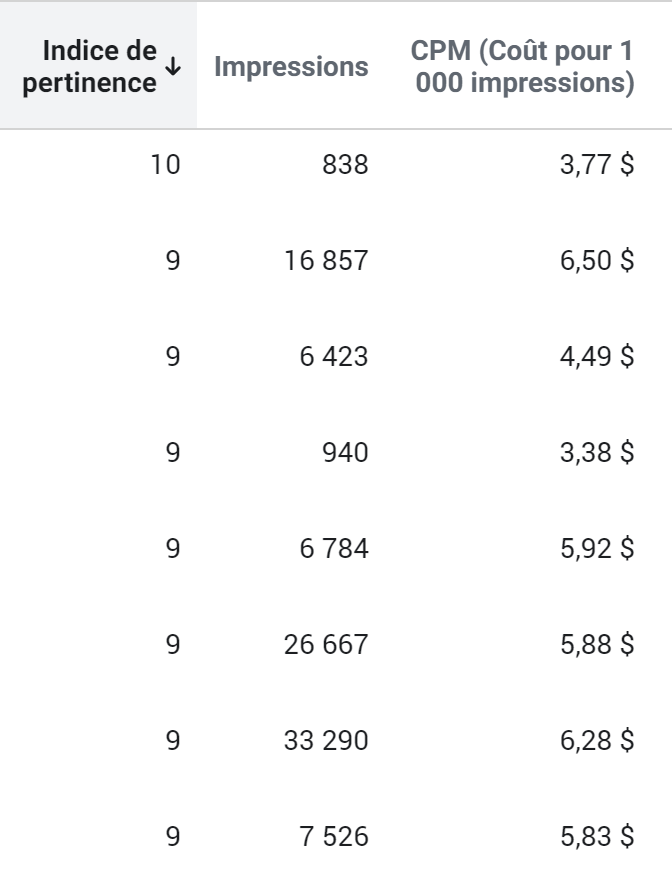The height and width of the screenshot is (894, 672).
Task: Select the relevance score 10 cell
Action: [165, 165]
